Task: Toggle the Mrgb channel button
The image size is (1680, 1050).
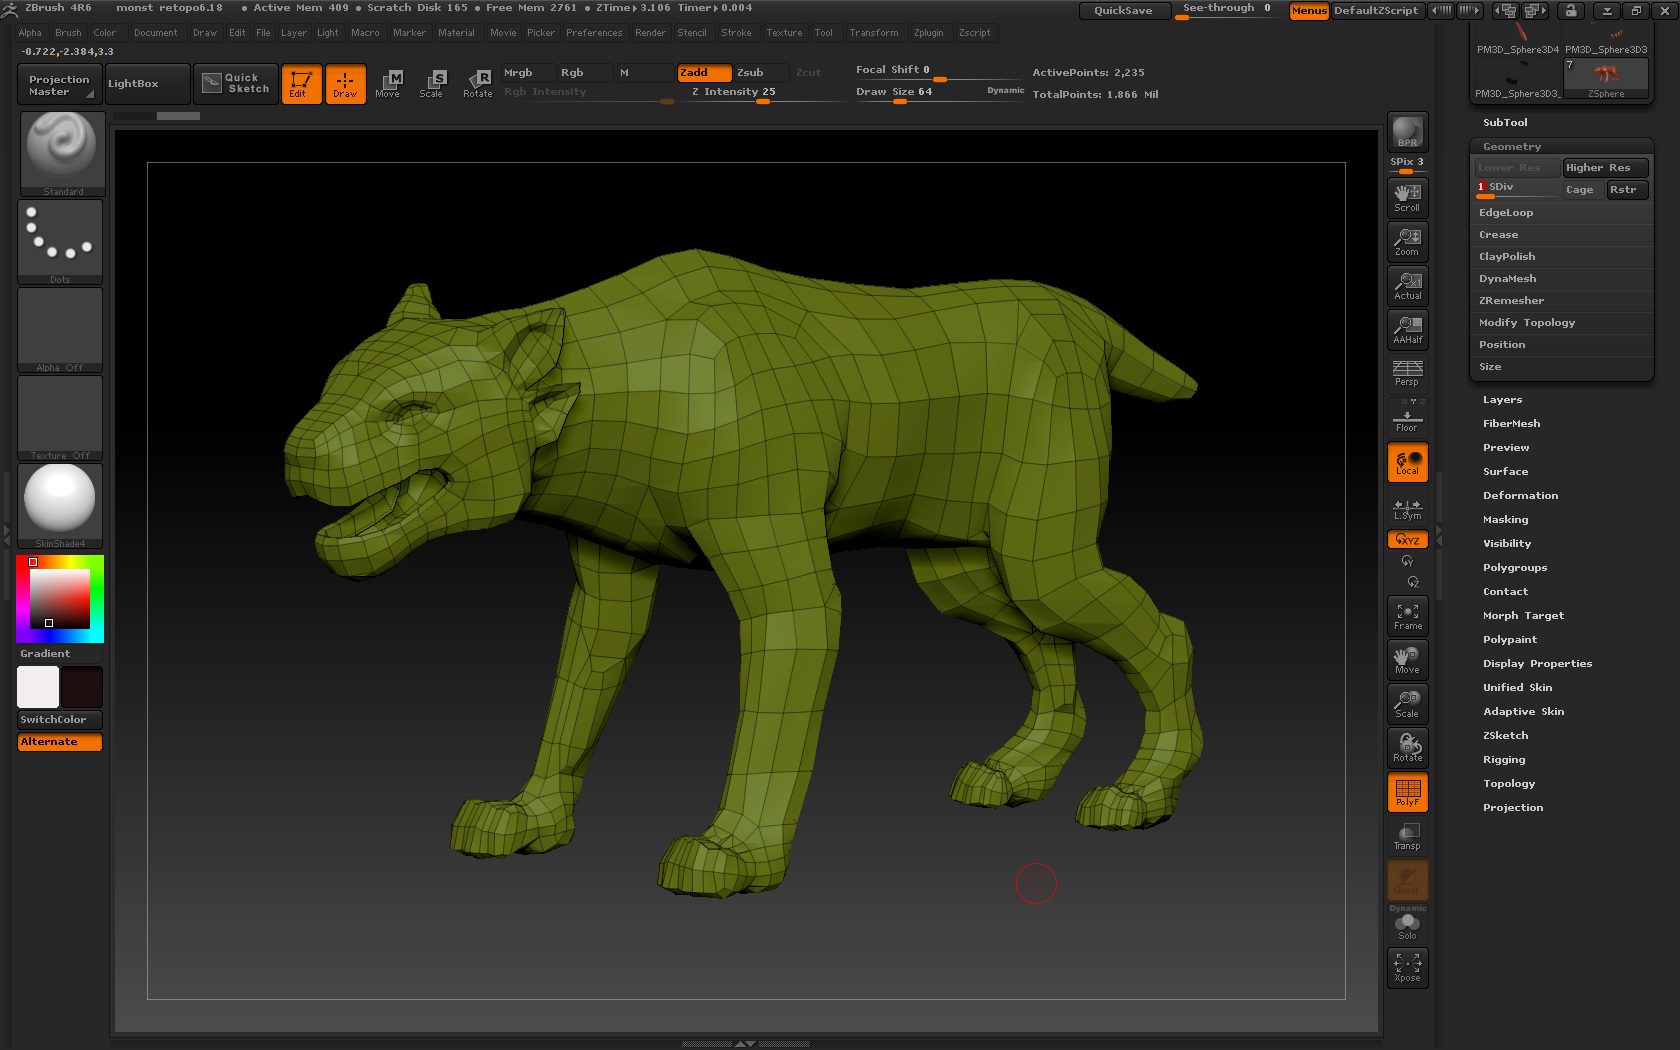Action: click(x=526, y=73)
